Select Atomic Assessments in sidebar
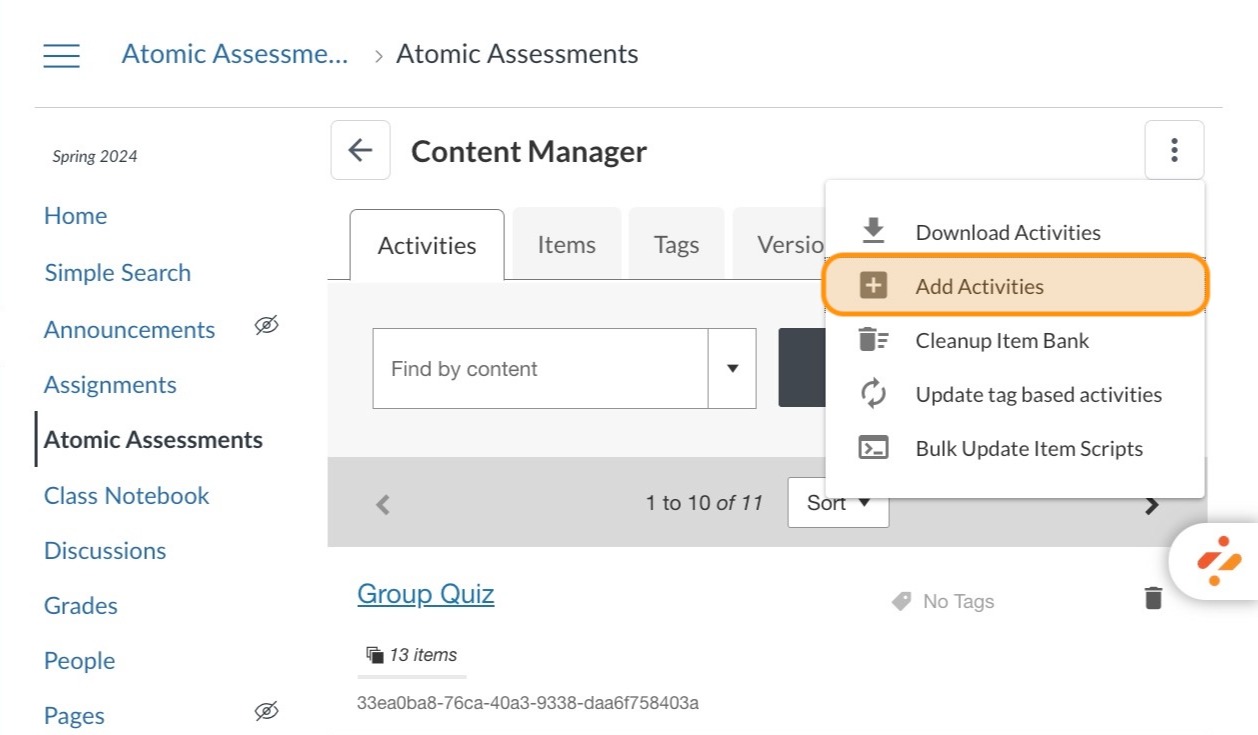 [x=153, y=440]
